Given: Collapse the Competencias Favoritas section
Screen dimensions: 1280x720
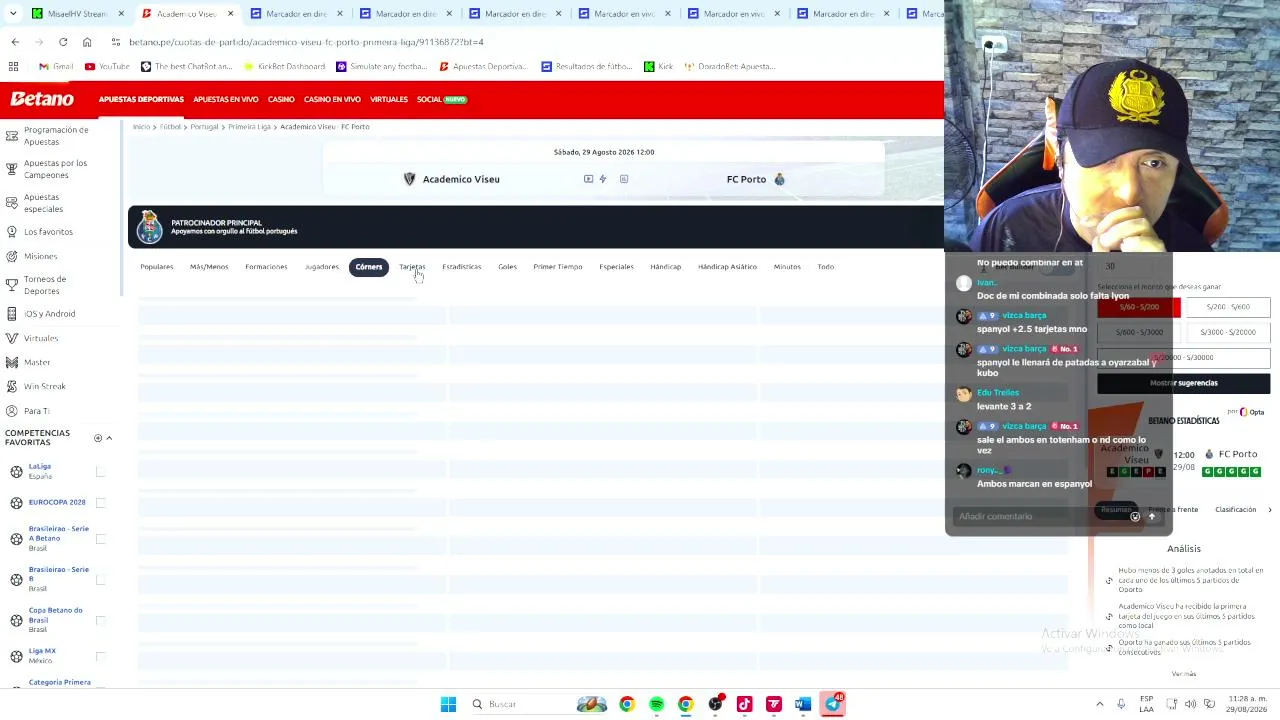Looking at the screenshot, I should click(109, 438).
